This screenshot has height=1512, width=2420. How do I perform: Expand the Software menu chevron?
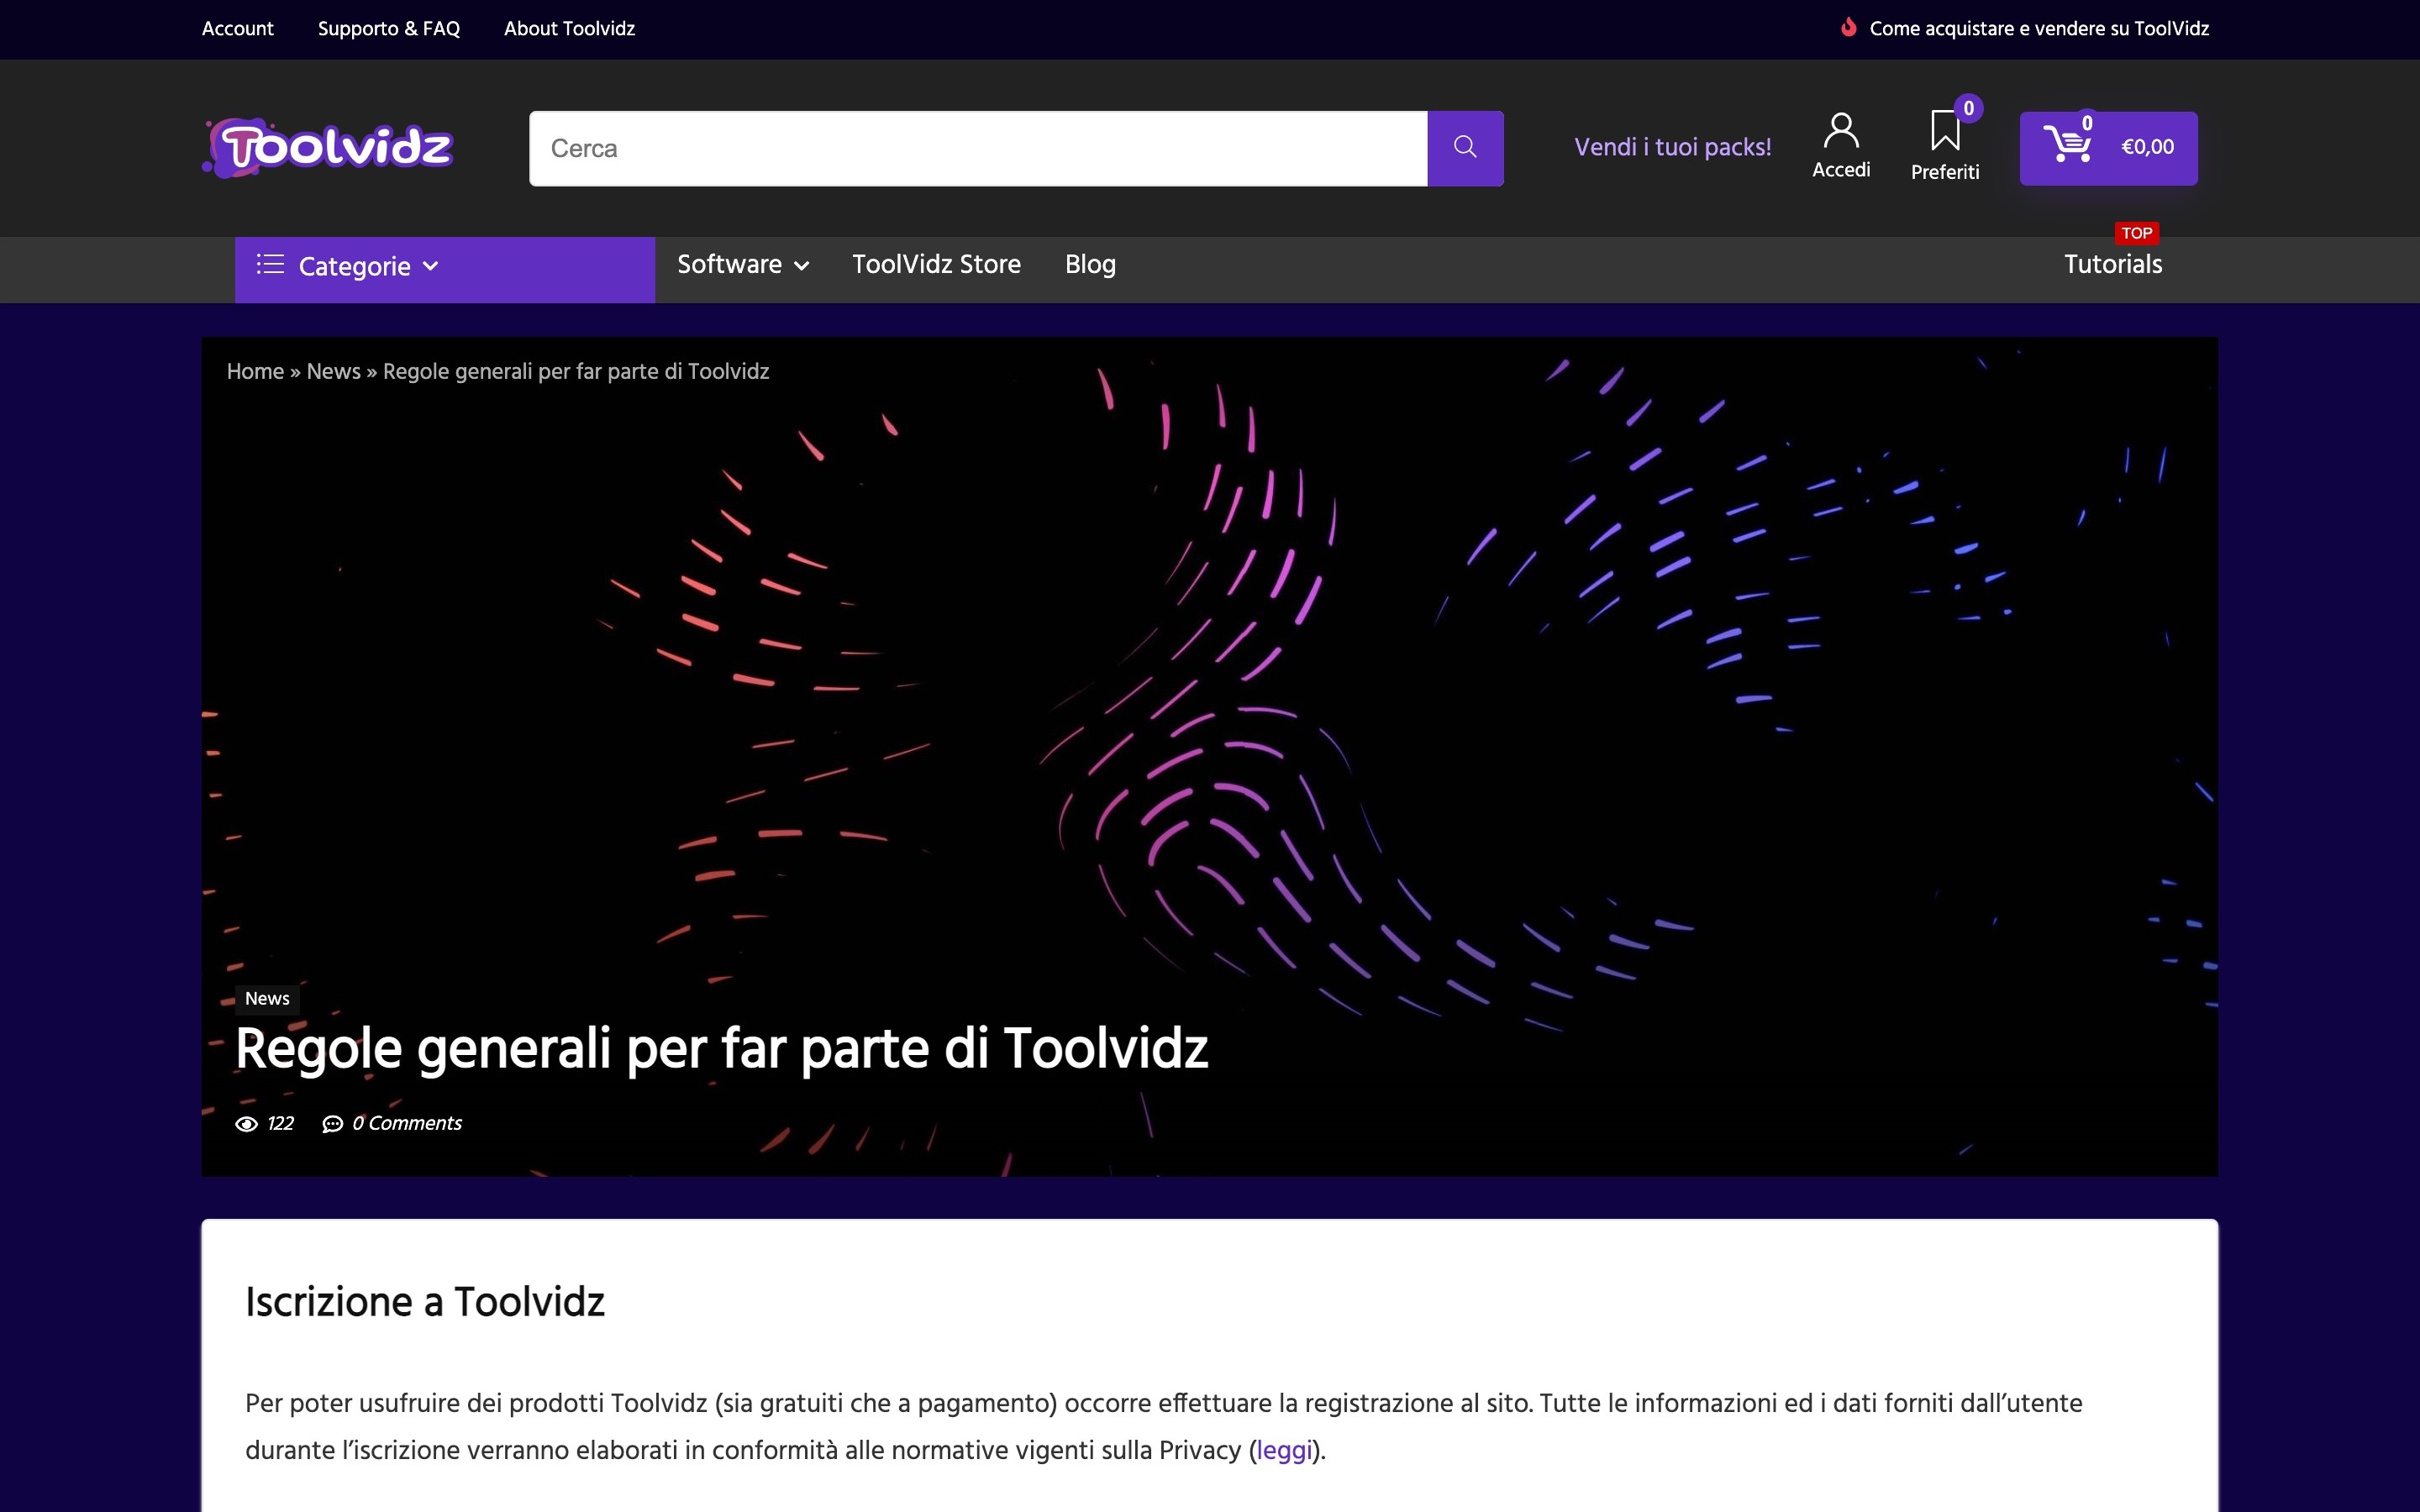[801, 266]
